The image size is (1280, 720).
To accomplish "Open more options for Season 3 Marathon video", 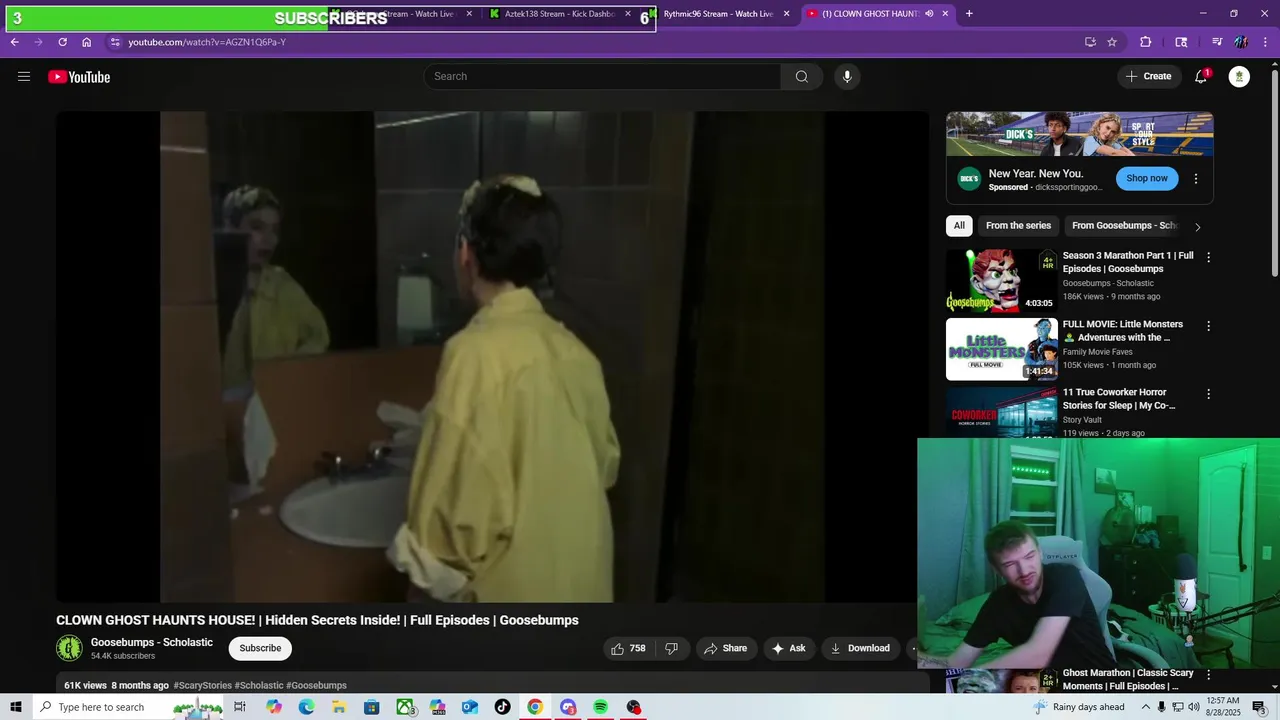I will 1208,258.
